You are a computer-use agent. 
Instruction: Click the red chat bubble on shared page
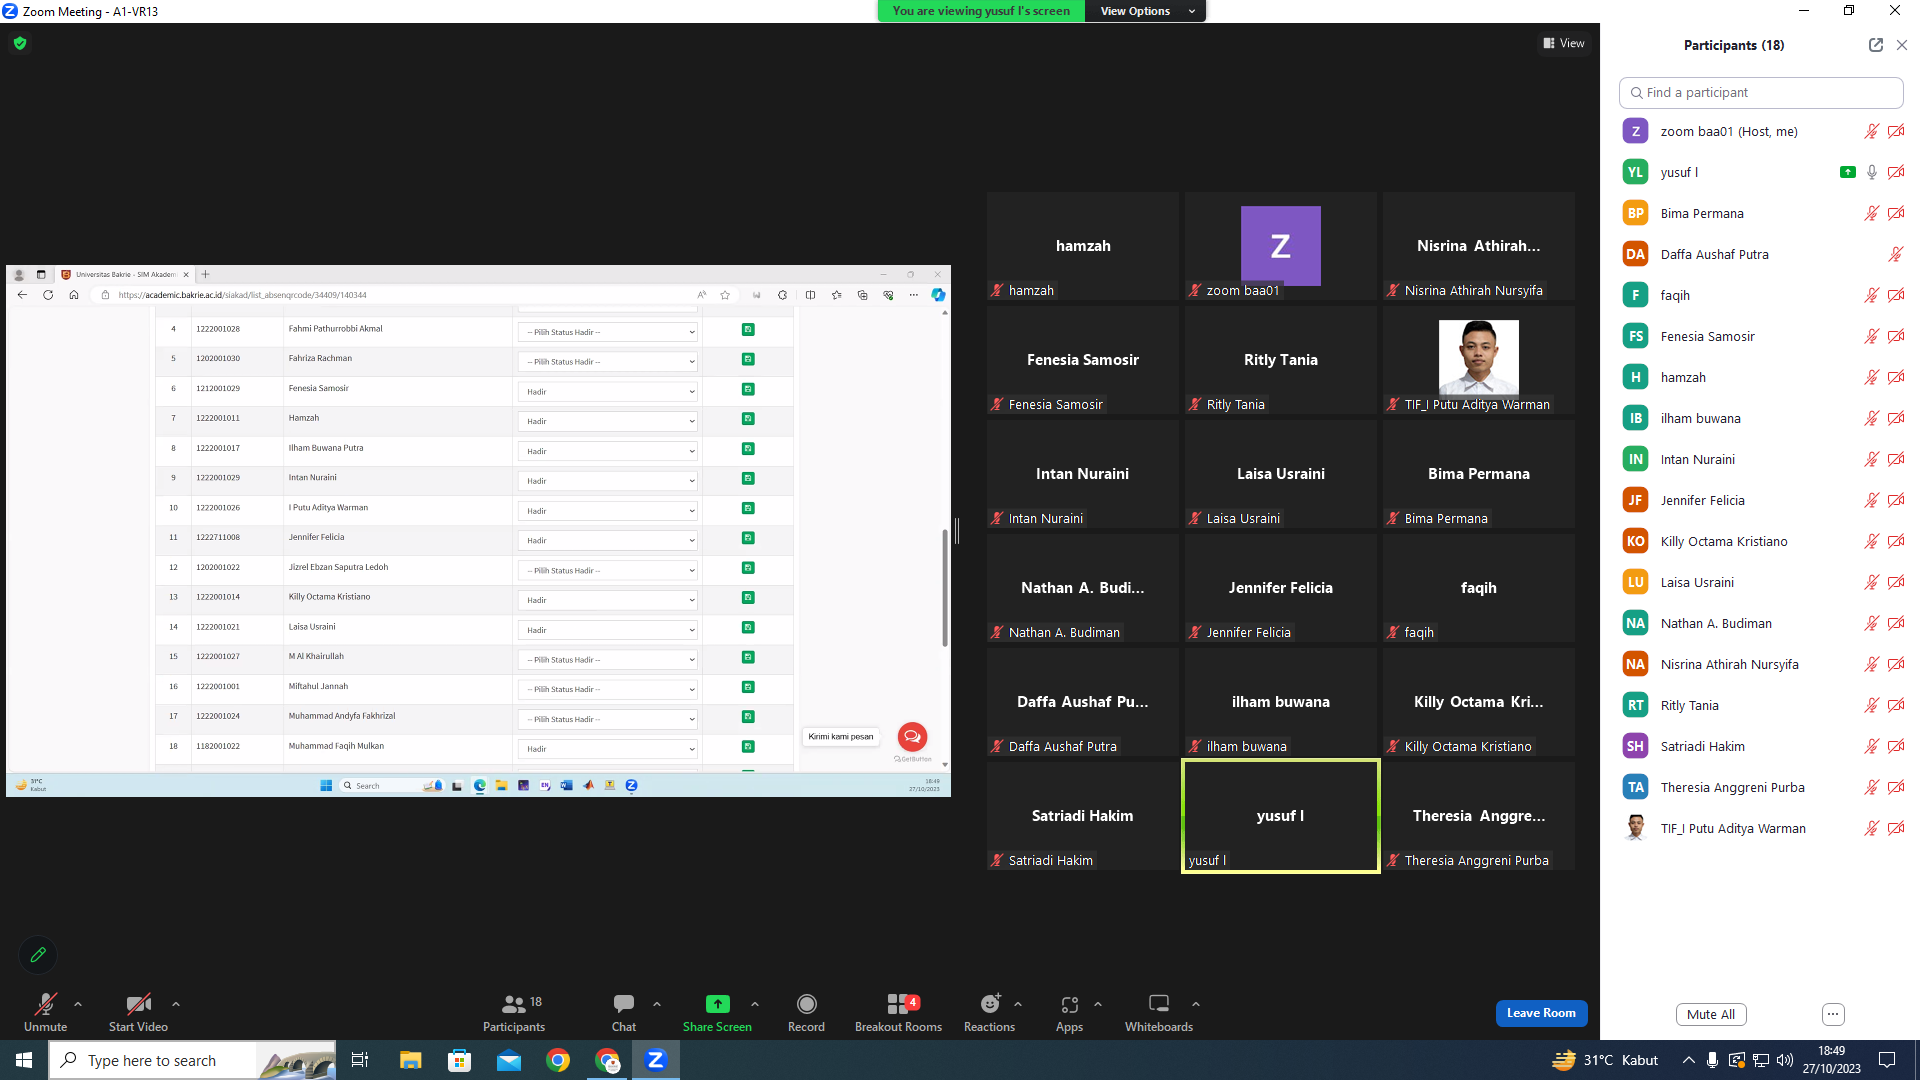(x=912, y=737)
